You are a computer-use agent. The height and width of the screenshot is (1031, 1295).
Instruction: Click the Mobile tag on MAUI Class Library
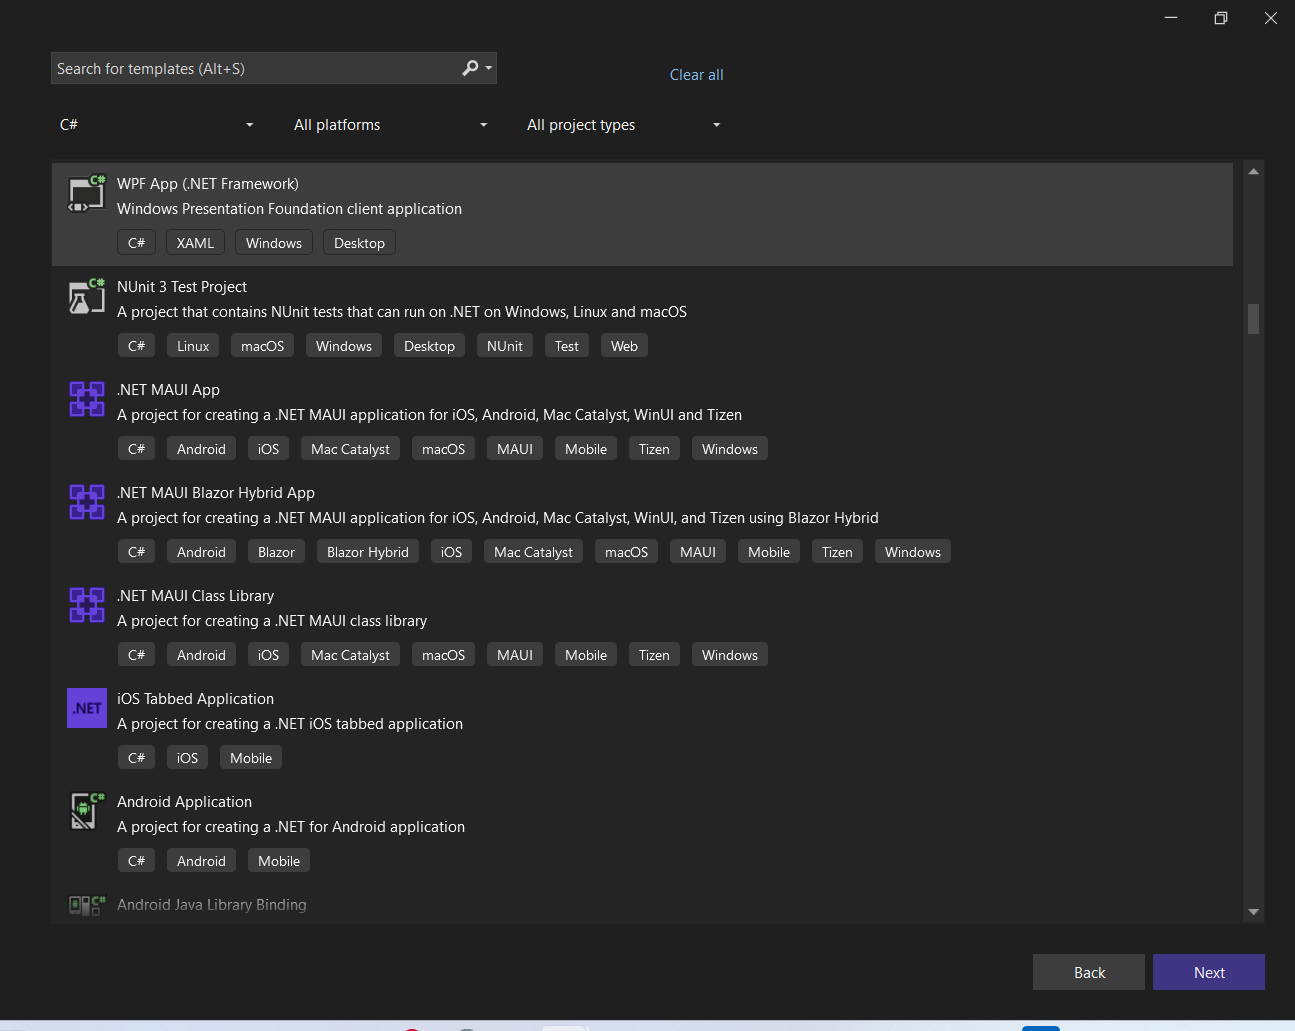[586, 655]
